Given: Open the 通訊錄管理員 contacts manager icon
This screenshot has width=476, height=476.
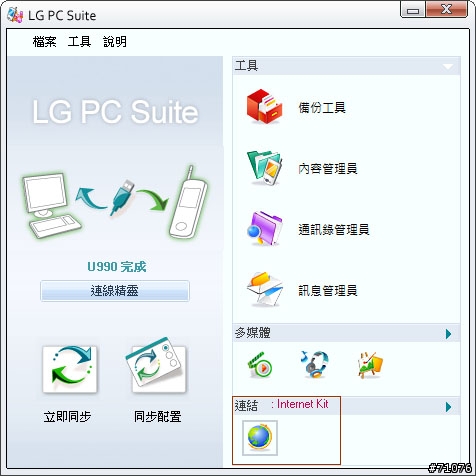Looking at the screenshot, I should (x=264, y=229).
